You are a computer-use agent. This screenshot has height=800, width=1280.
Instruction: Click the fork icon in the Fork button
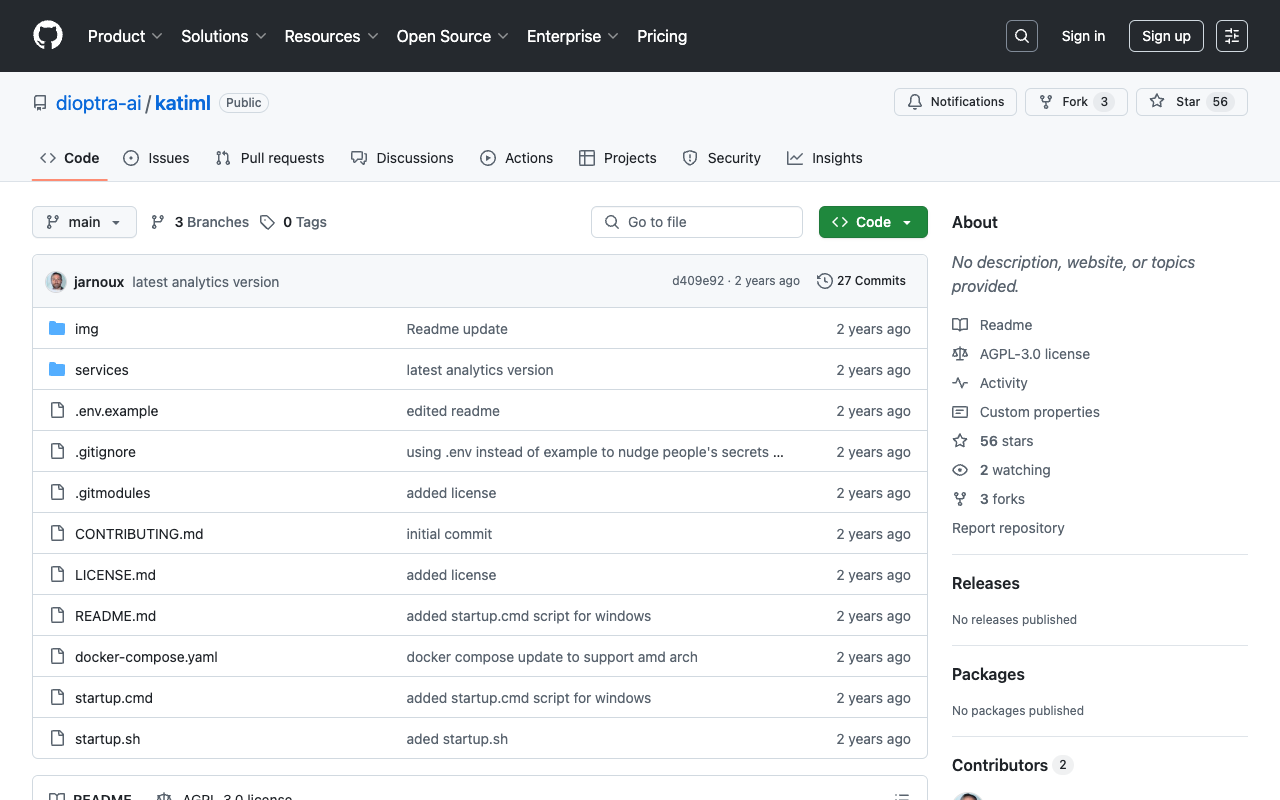coord(1046,102)
